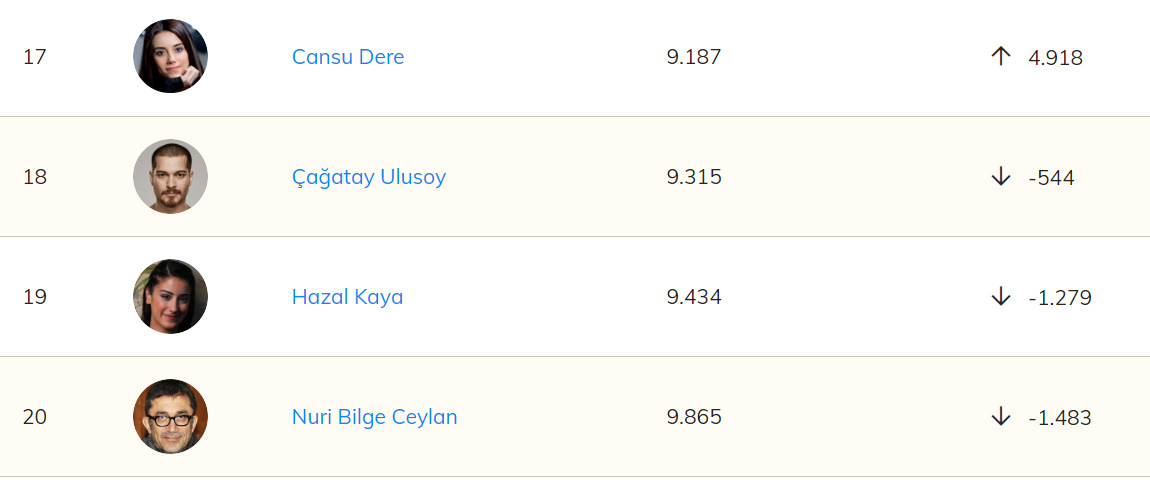Click rank number 19
Screen dimensions: 1150x480
tap(35, 297)
